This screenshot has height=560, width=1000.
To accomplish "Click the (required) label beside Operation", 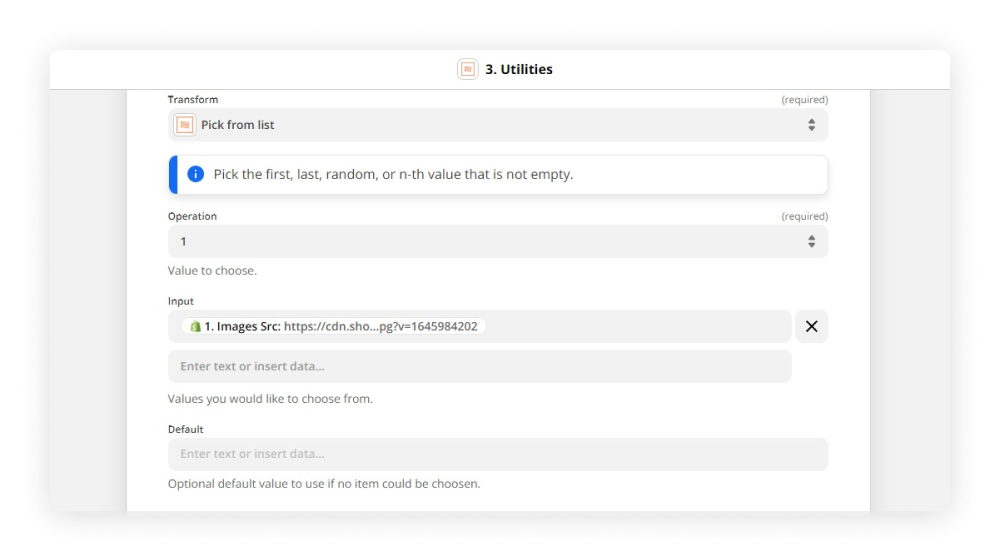I will point(805,216).
